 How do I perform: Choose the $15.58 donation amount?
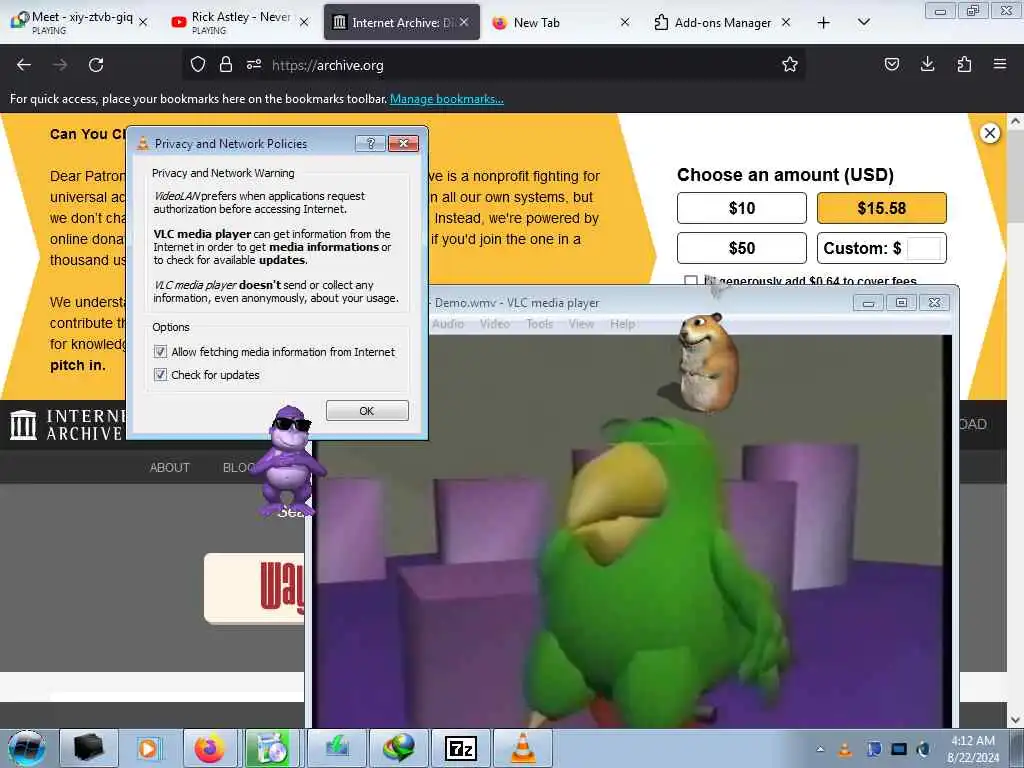click(882, 208)
